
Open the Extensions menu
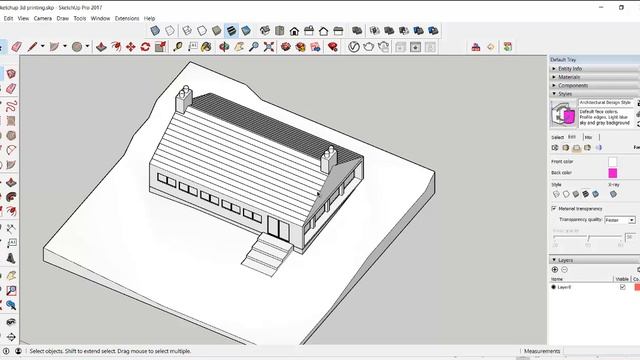127,18
